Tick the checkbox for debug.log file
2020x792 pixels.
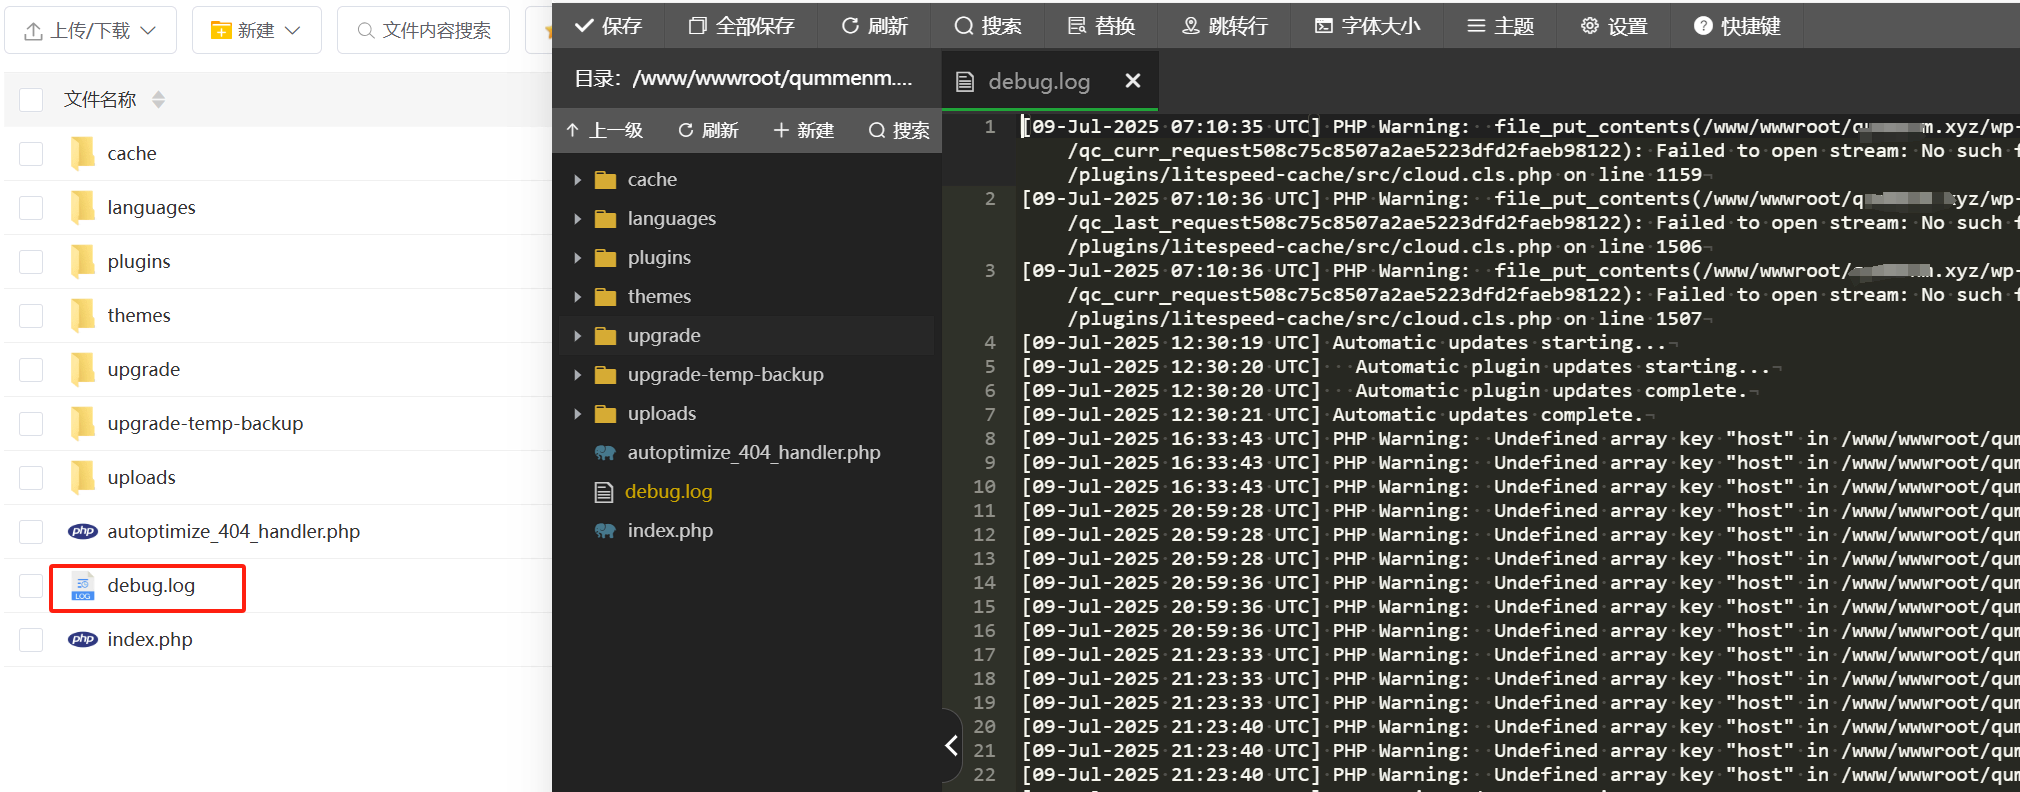32,586
